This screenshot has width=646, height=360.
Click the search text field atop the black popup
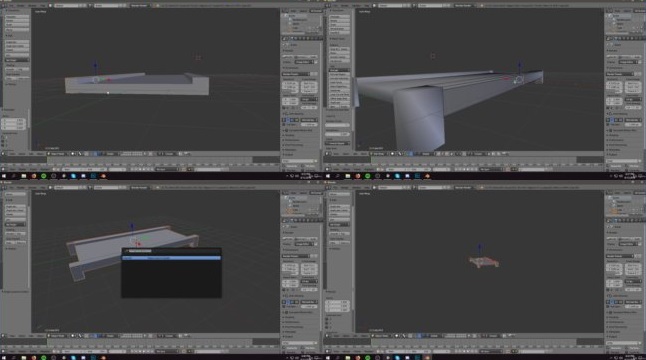[171, 251]
